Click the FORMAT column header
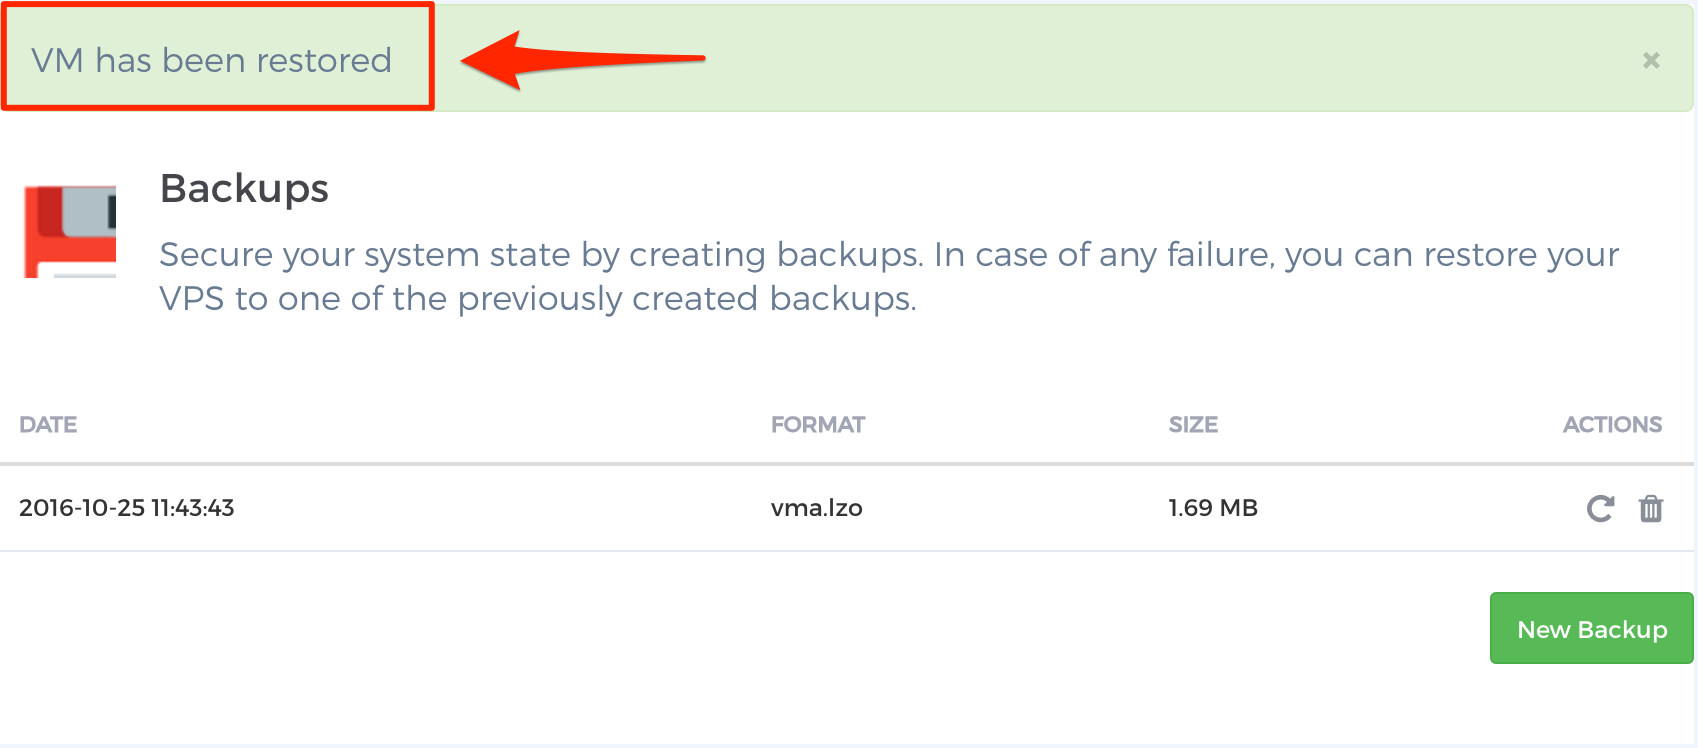 pos(818,424)
